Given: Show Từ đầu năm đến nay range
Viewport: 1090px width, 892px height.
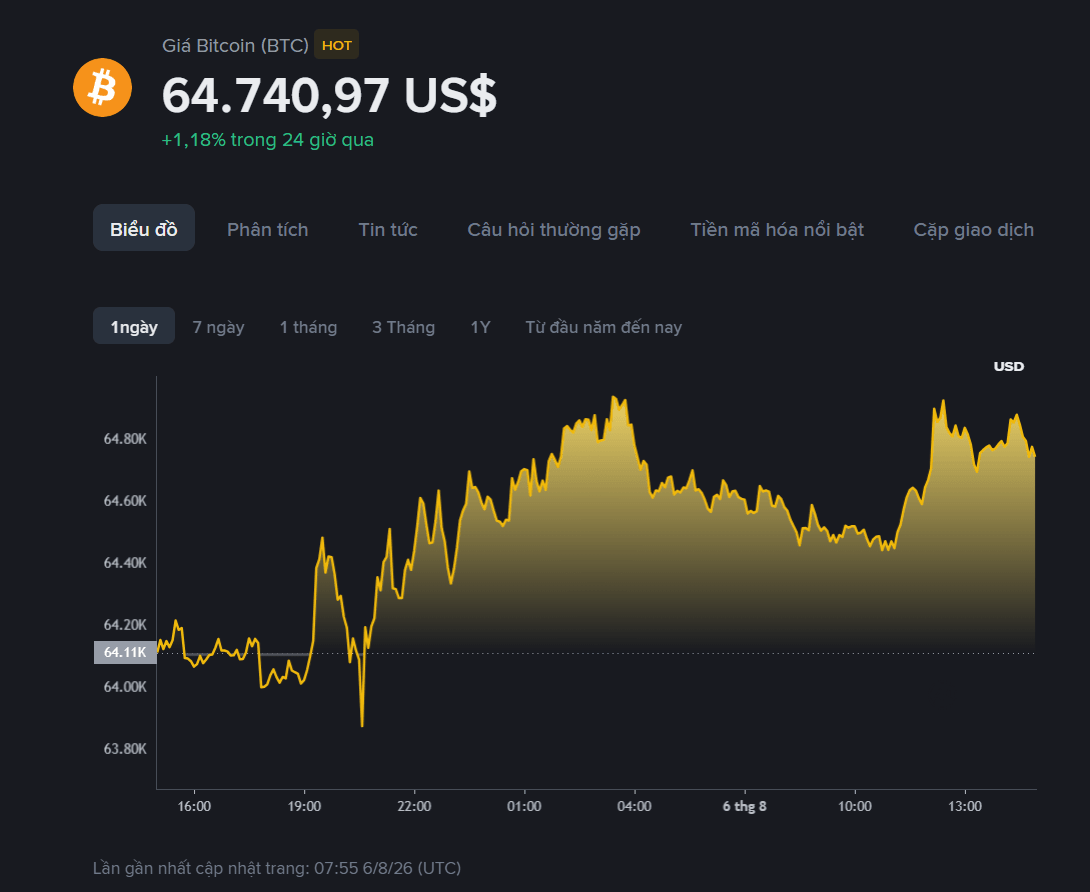Looking at the screenshot, I should tap(603, 327).
